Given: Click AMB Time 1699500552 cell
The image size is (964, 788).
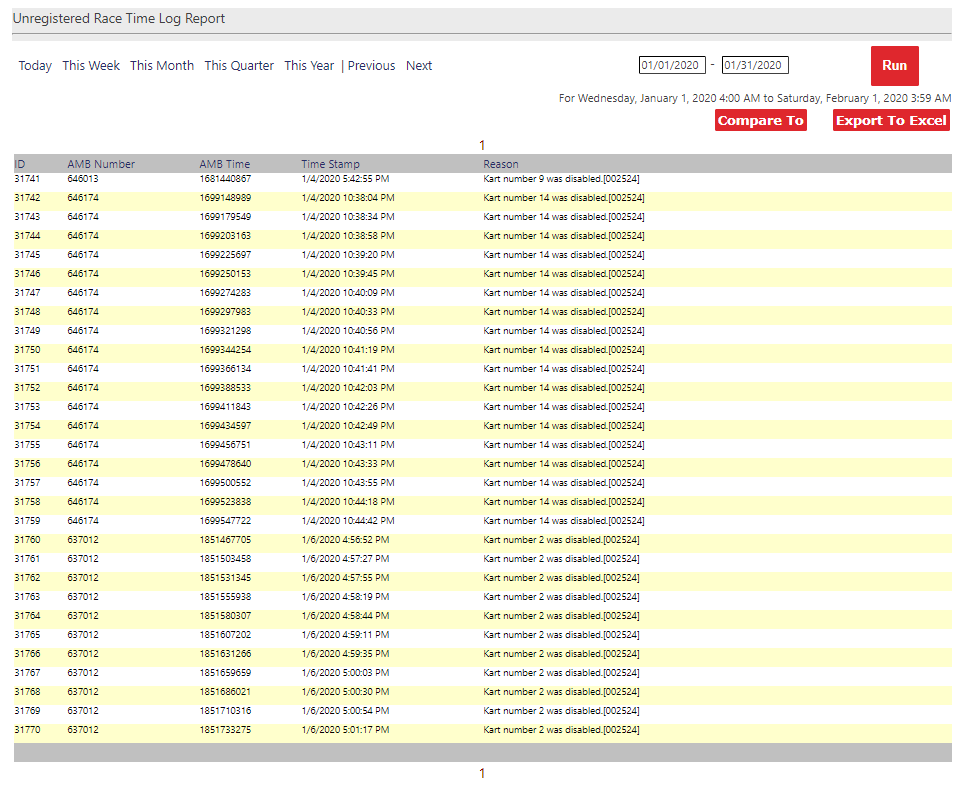Looking at the screenshot, I should pyautogui.click(x=225, y=484).
